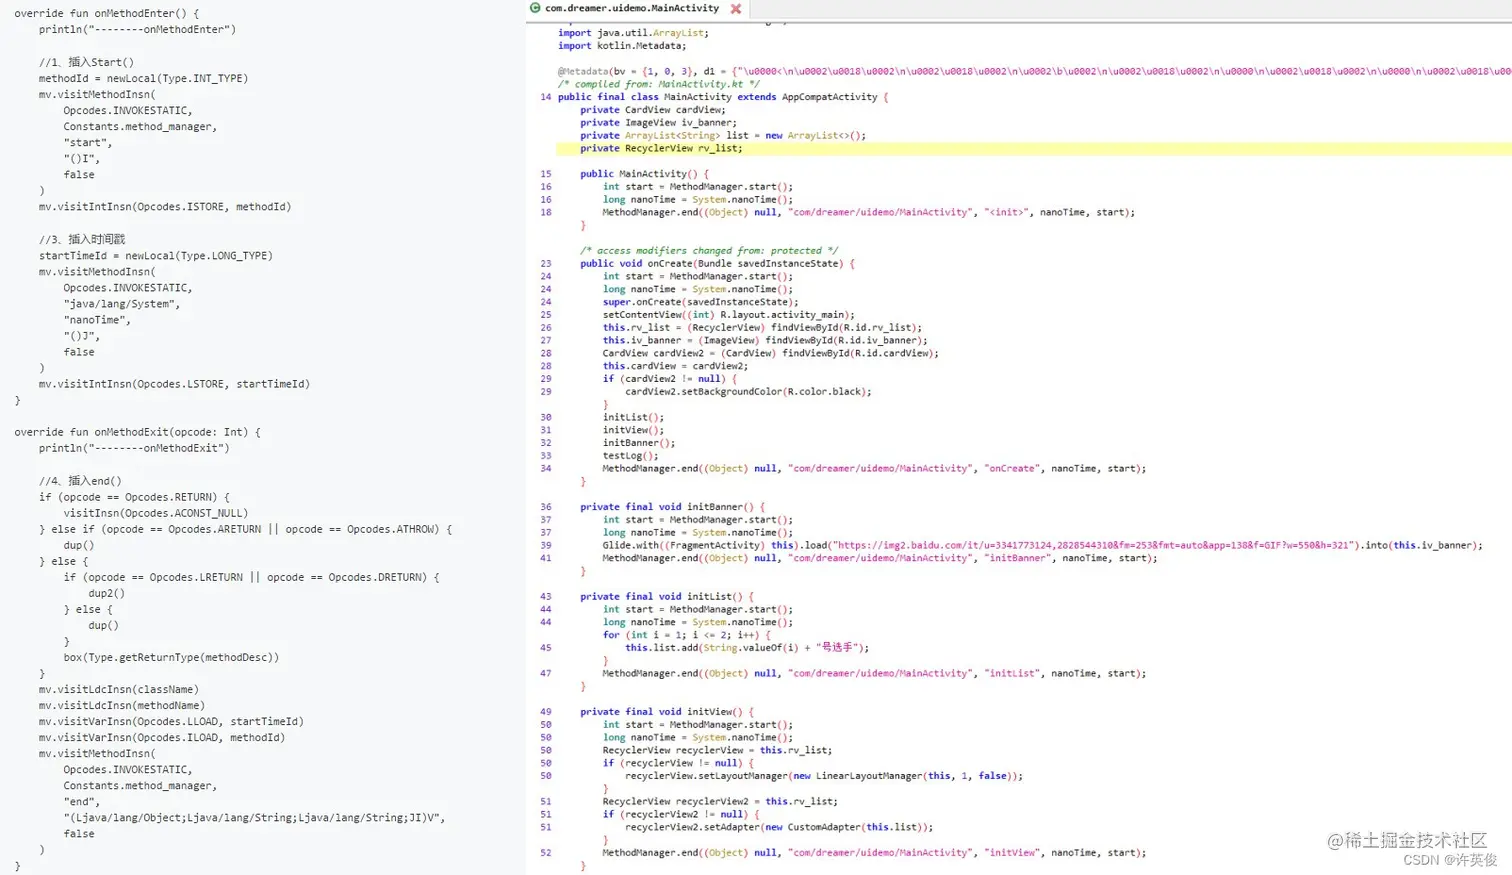The width and height of the screenshot is (1512, 875).
Task: Click the "()J", descriptor line
Action: 82,336
